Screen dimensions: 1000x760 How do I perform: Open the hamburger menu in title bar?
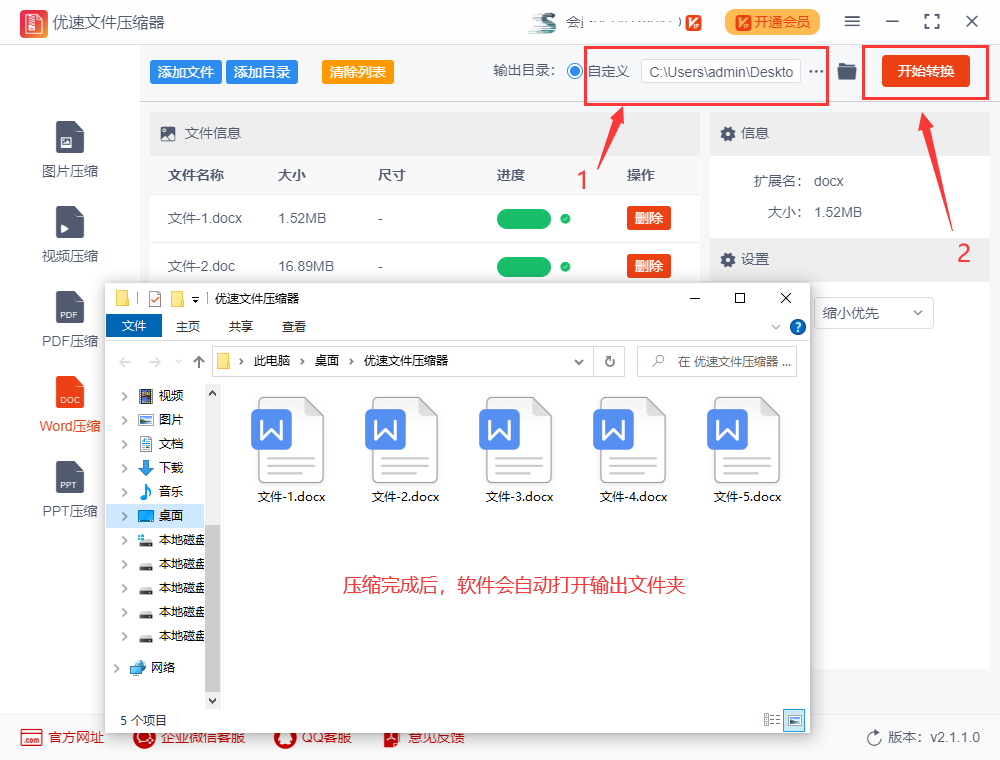[x=852, y=22]
